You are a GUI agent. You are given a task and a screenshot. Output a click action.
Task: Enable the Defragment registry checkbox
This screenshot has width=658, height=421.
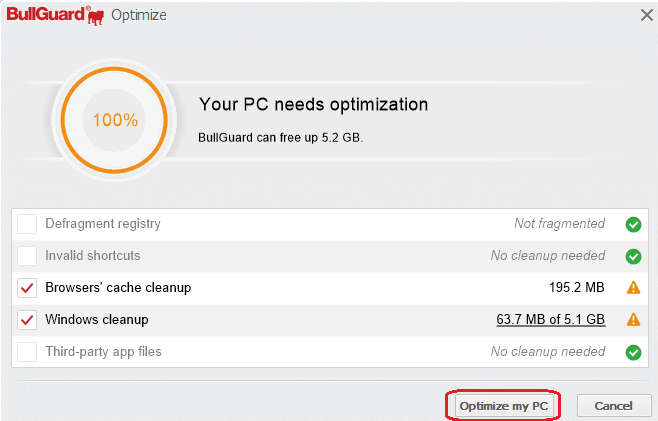pos(27,224)
